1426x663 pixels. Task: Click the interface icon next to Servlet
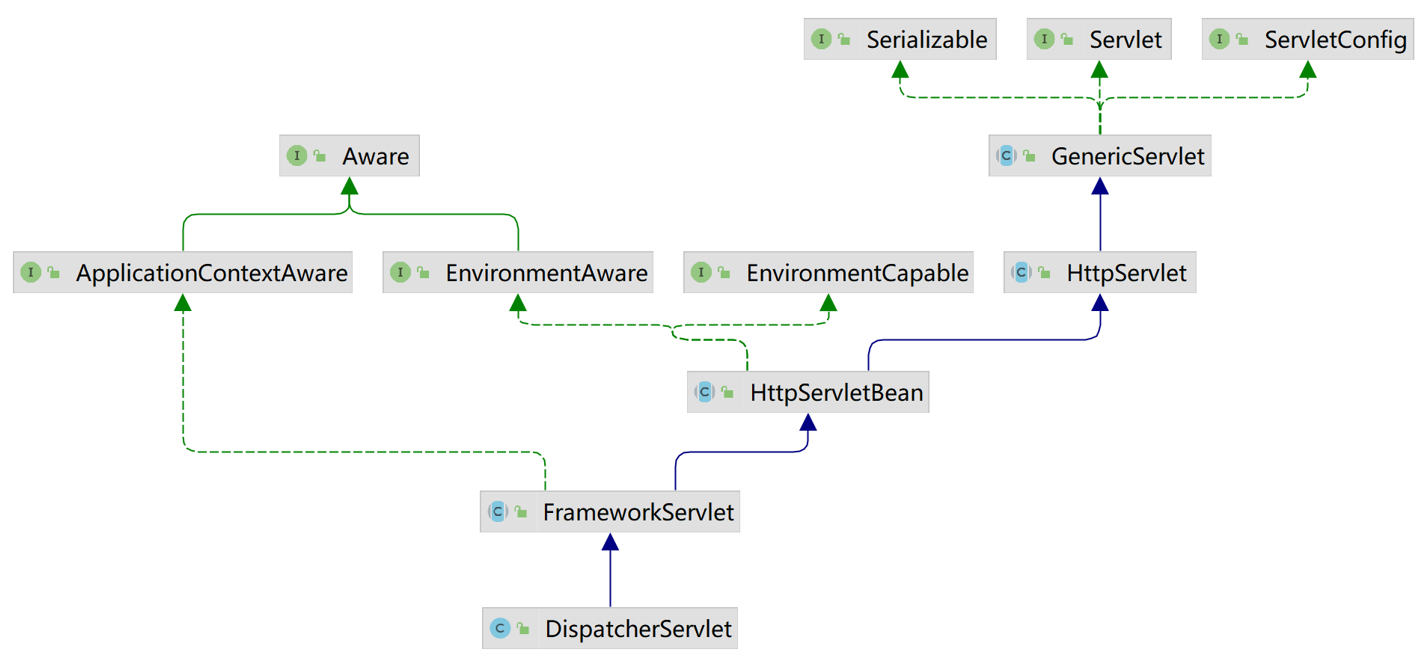1044,39
